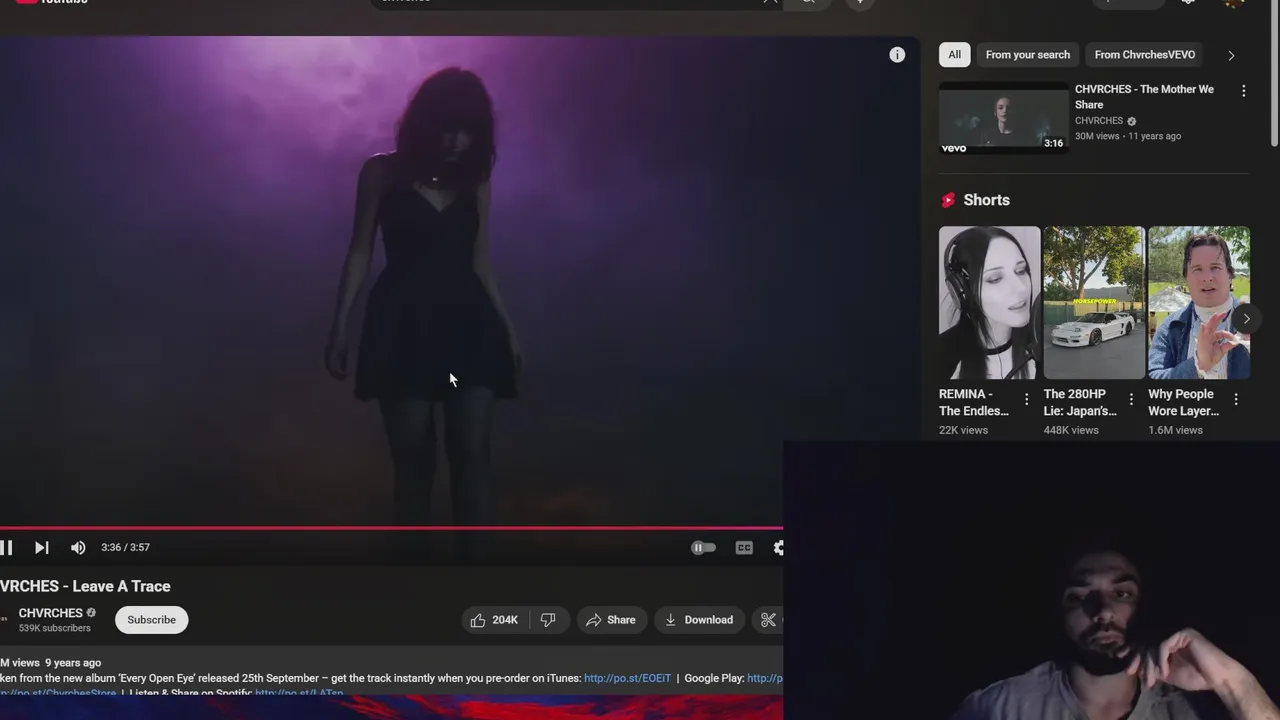Toggle closed captions with the CC button
This screenshot has width=1280, height=720.
[744, 547]
